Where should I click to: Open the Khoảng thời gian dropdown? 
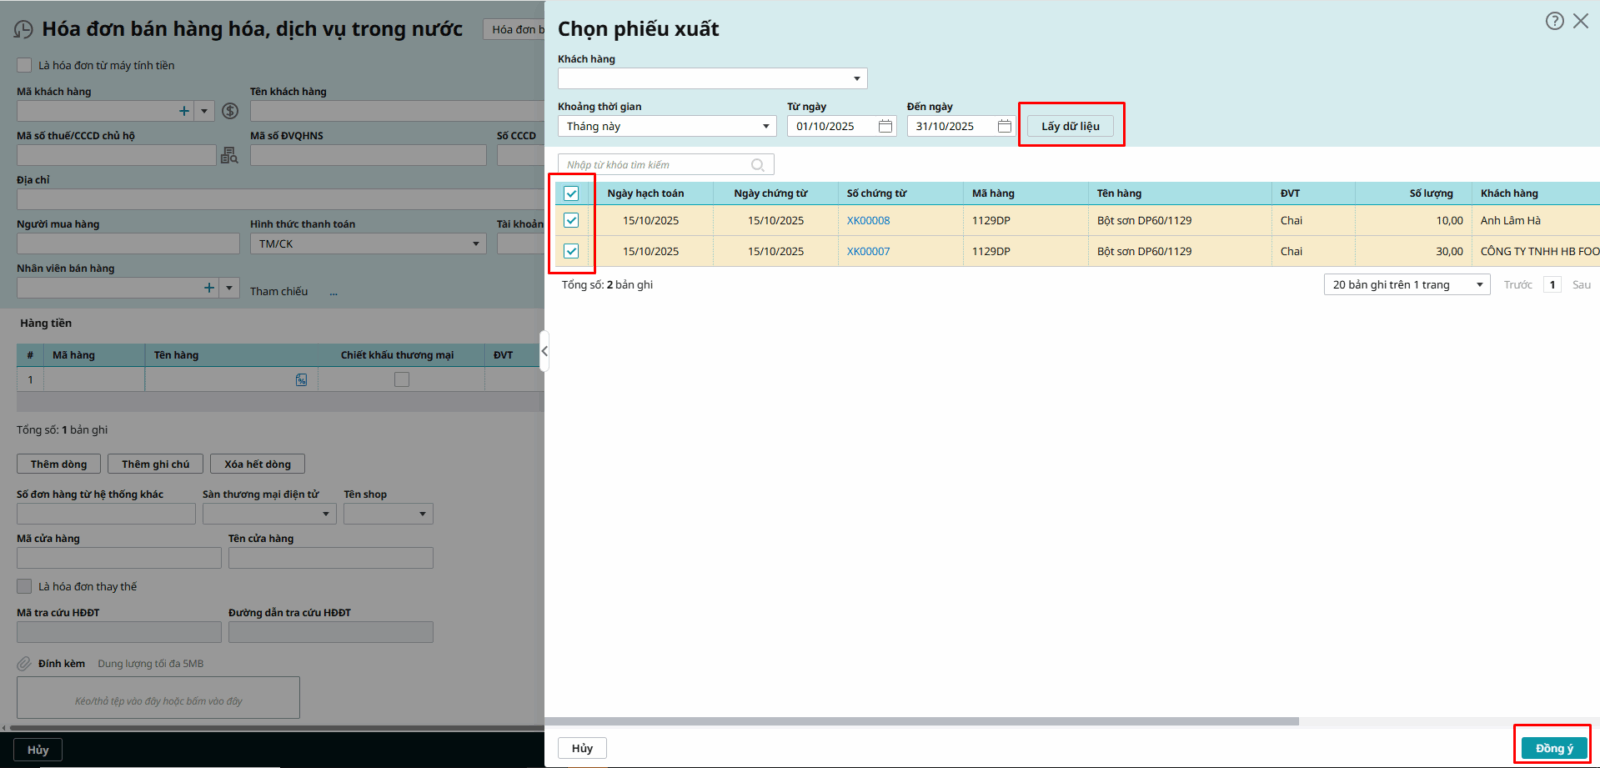(x=766, y=127)
